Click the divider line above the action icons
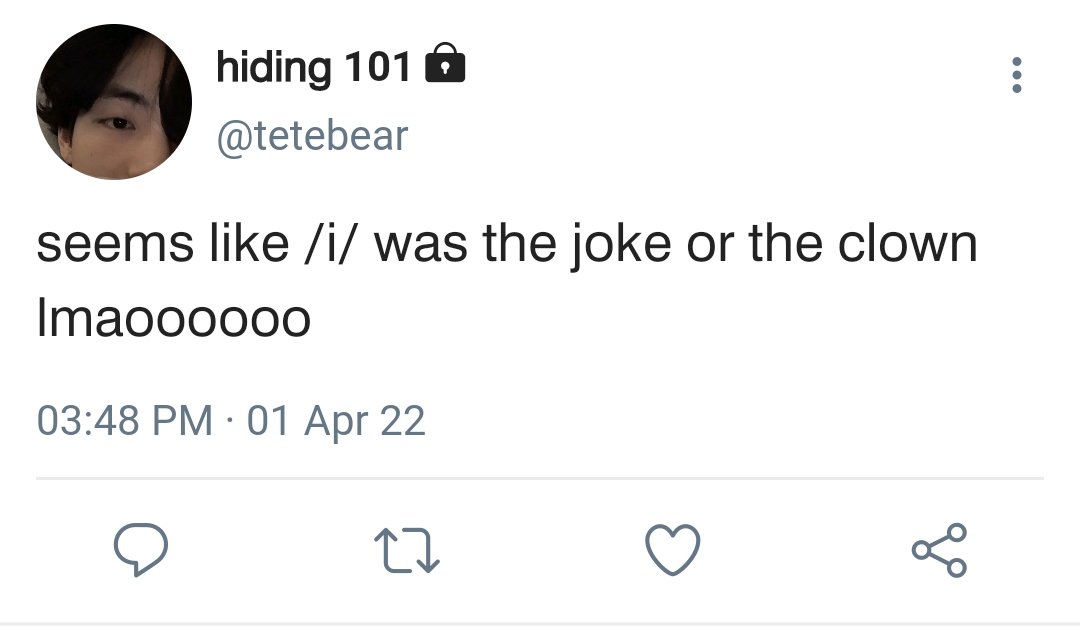Screen dimensions: 1080x642 click(540, 477)
